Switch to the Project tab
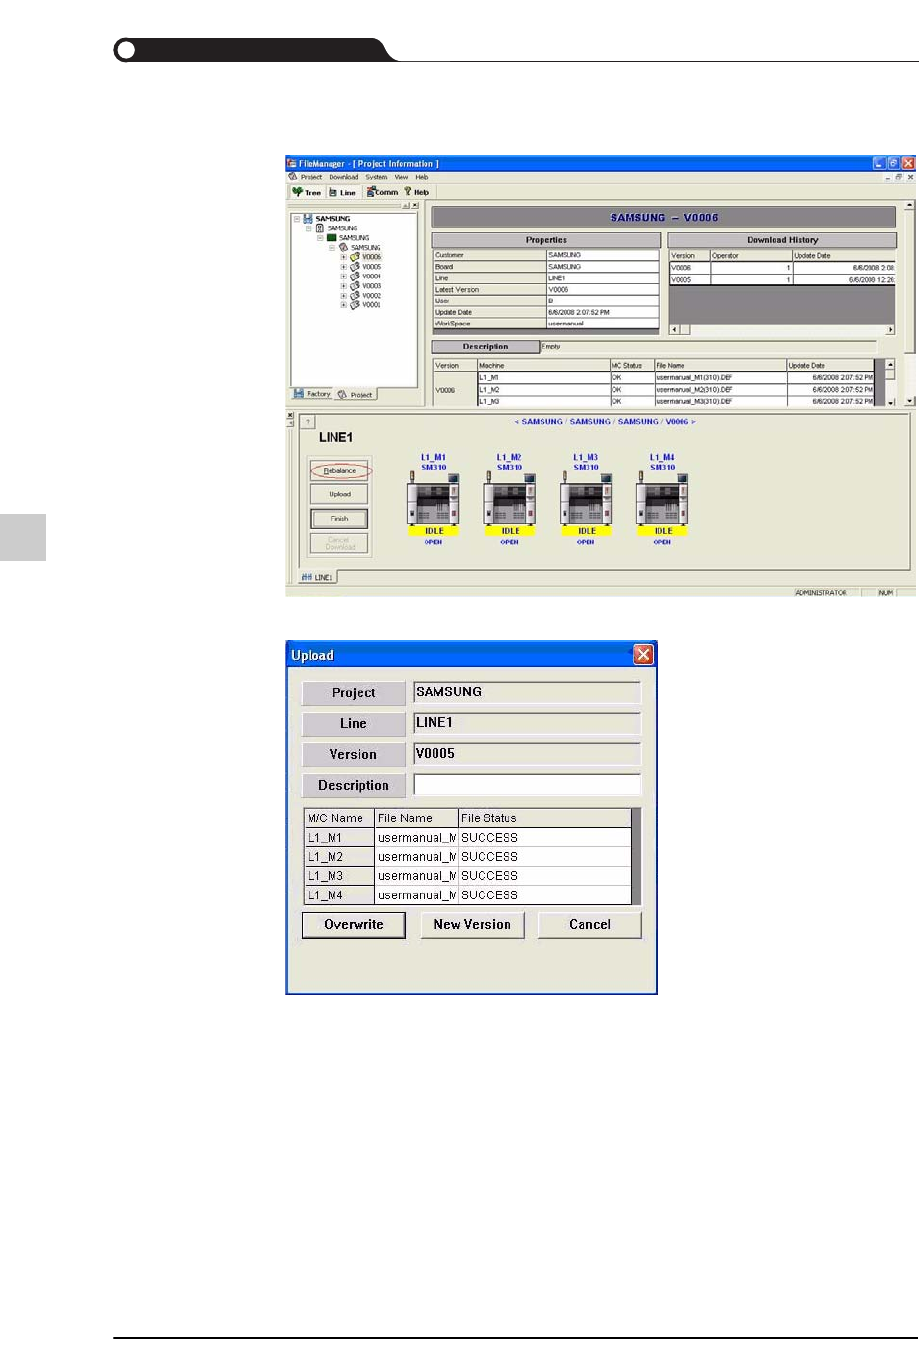Screen dimensions: 919x1367 point(355,394)
